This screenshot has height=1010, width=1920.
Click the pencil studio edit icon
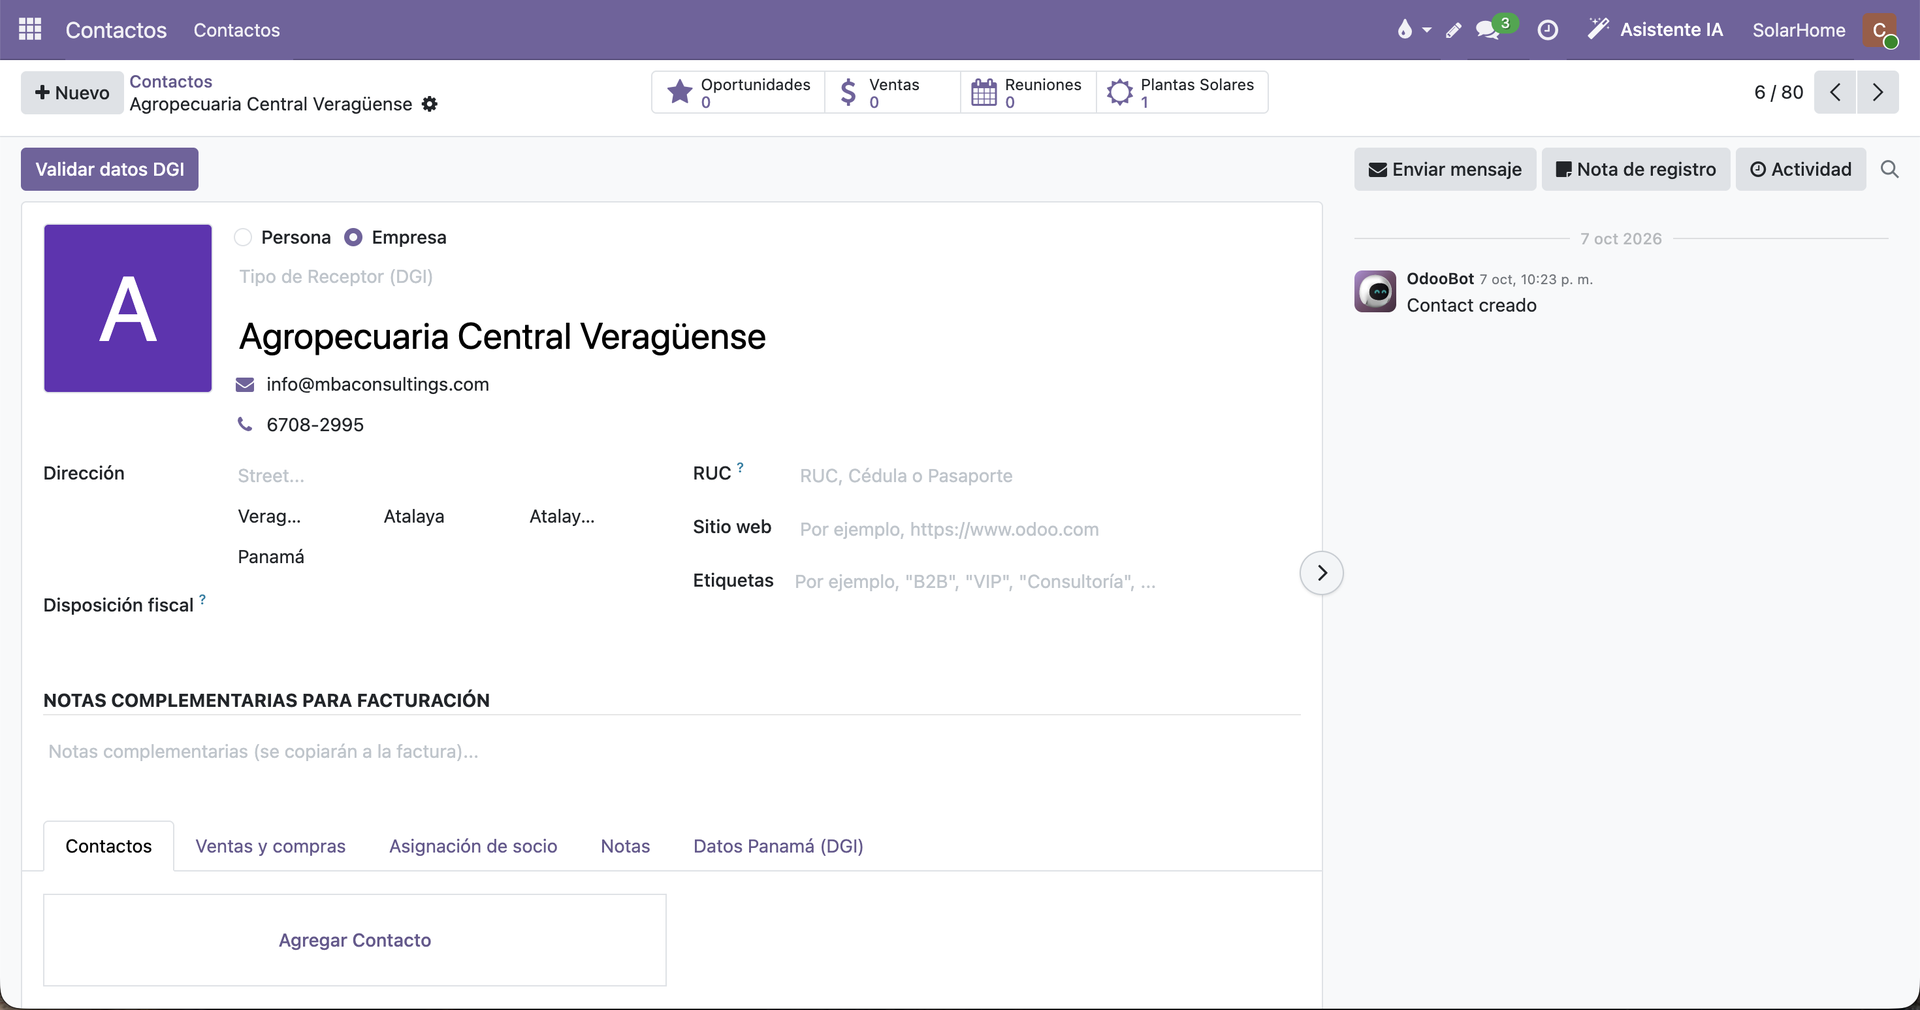[1454, 30]
